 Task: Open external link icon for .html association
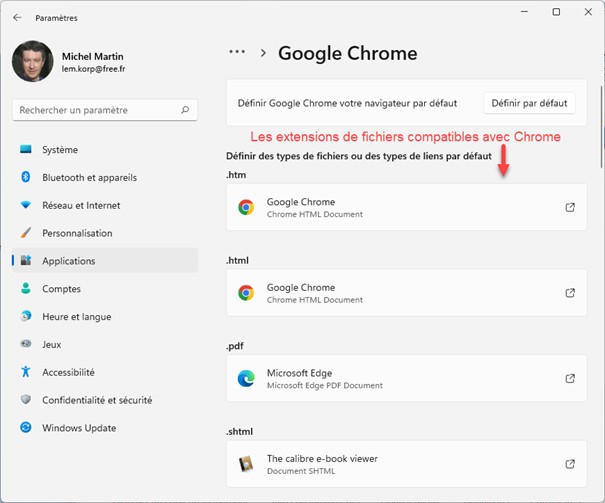(570, 293)
